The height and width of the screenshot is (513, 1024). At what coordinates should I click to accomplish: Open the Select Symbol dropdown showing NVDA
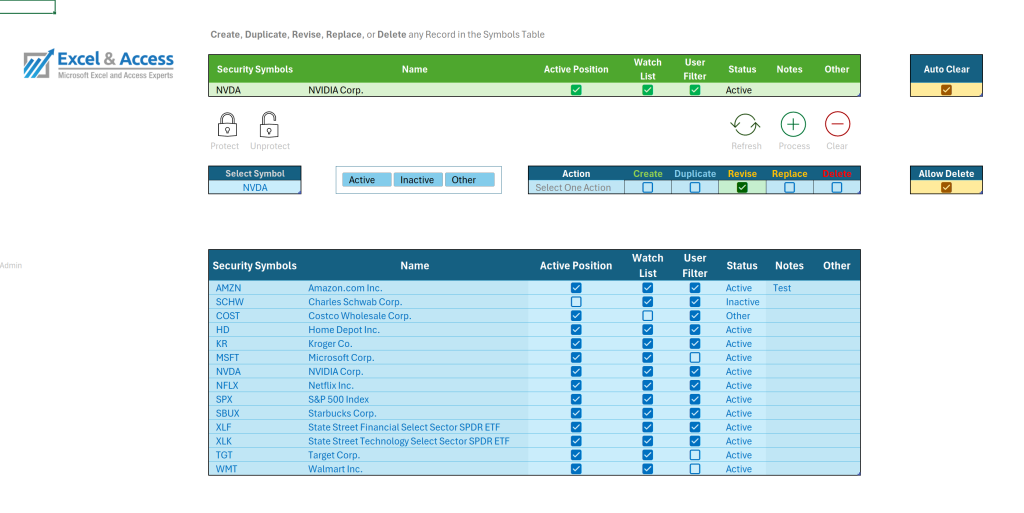pos(255,187)
